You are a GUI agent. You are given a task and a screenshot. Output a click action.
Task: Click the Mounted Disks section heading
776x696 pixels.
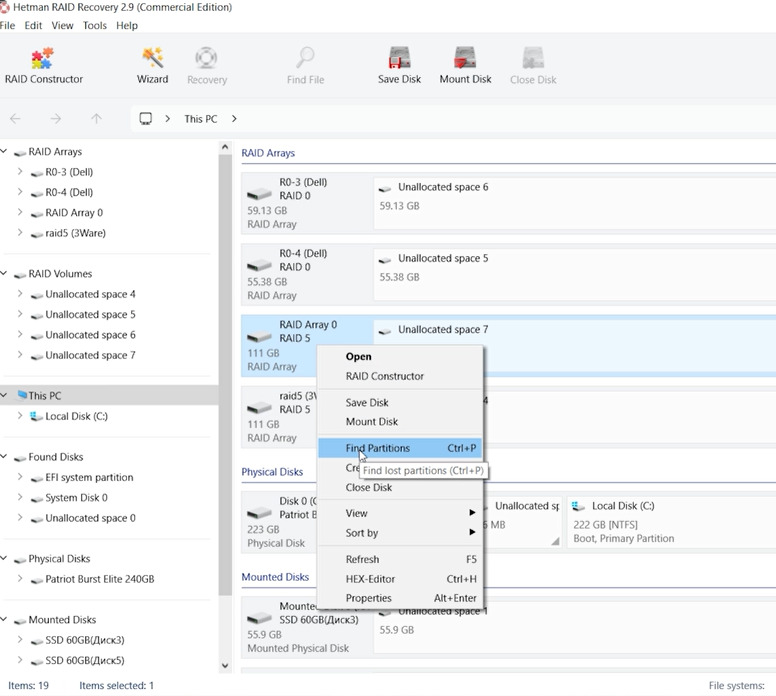(275, 577)
